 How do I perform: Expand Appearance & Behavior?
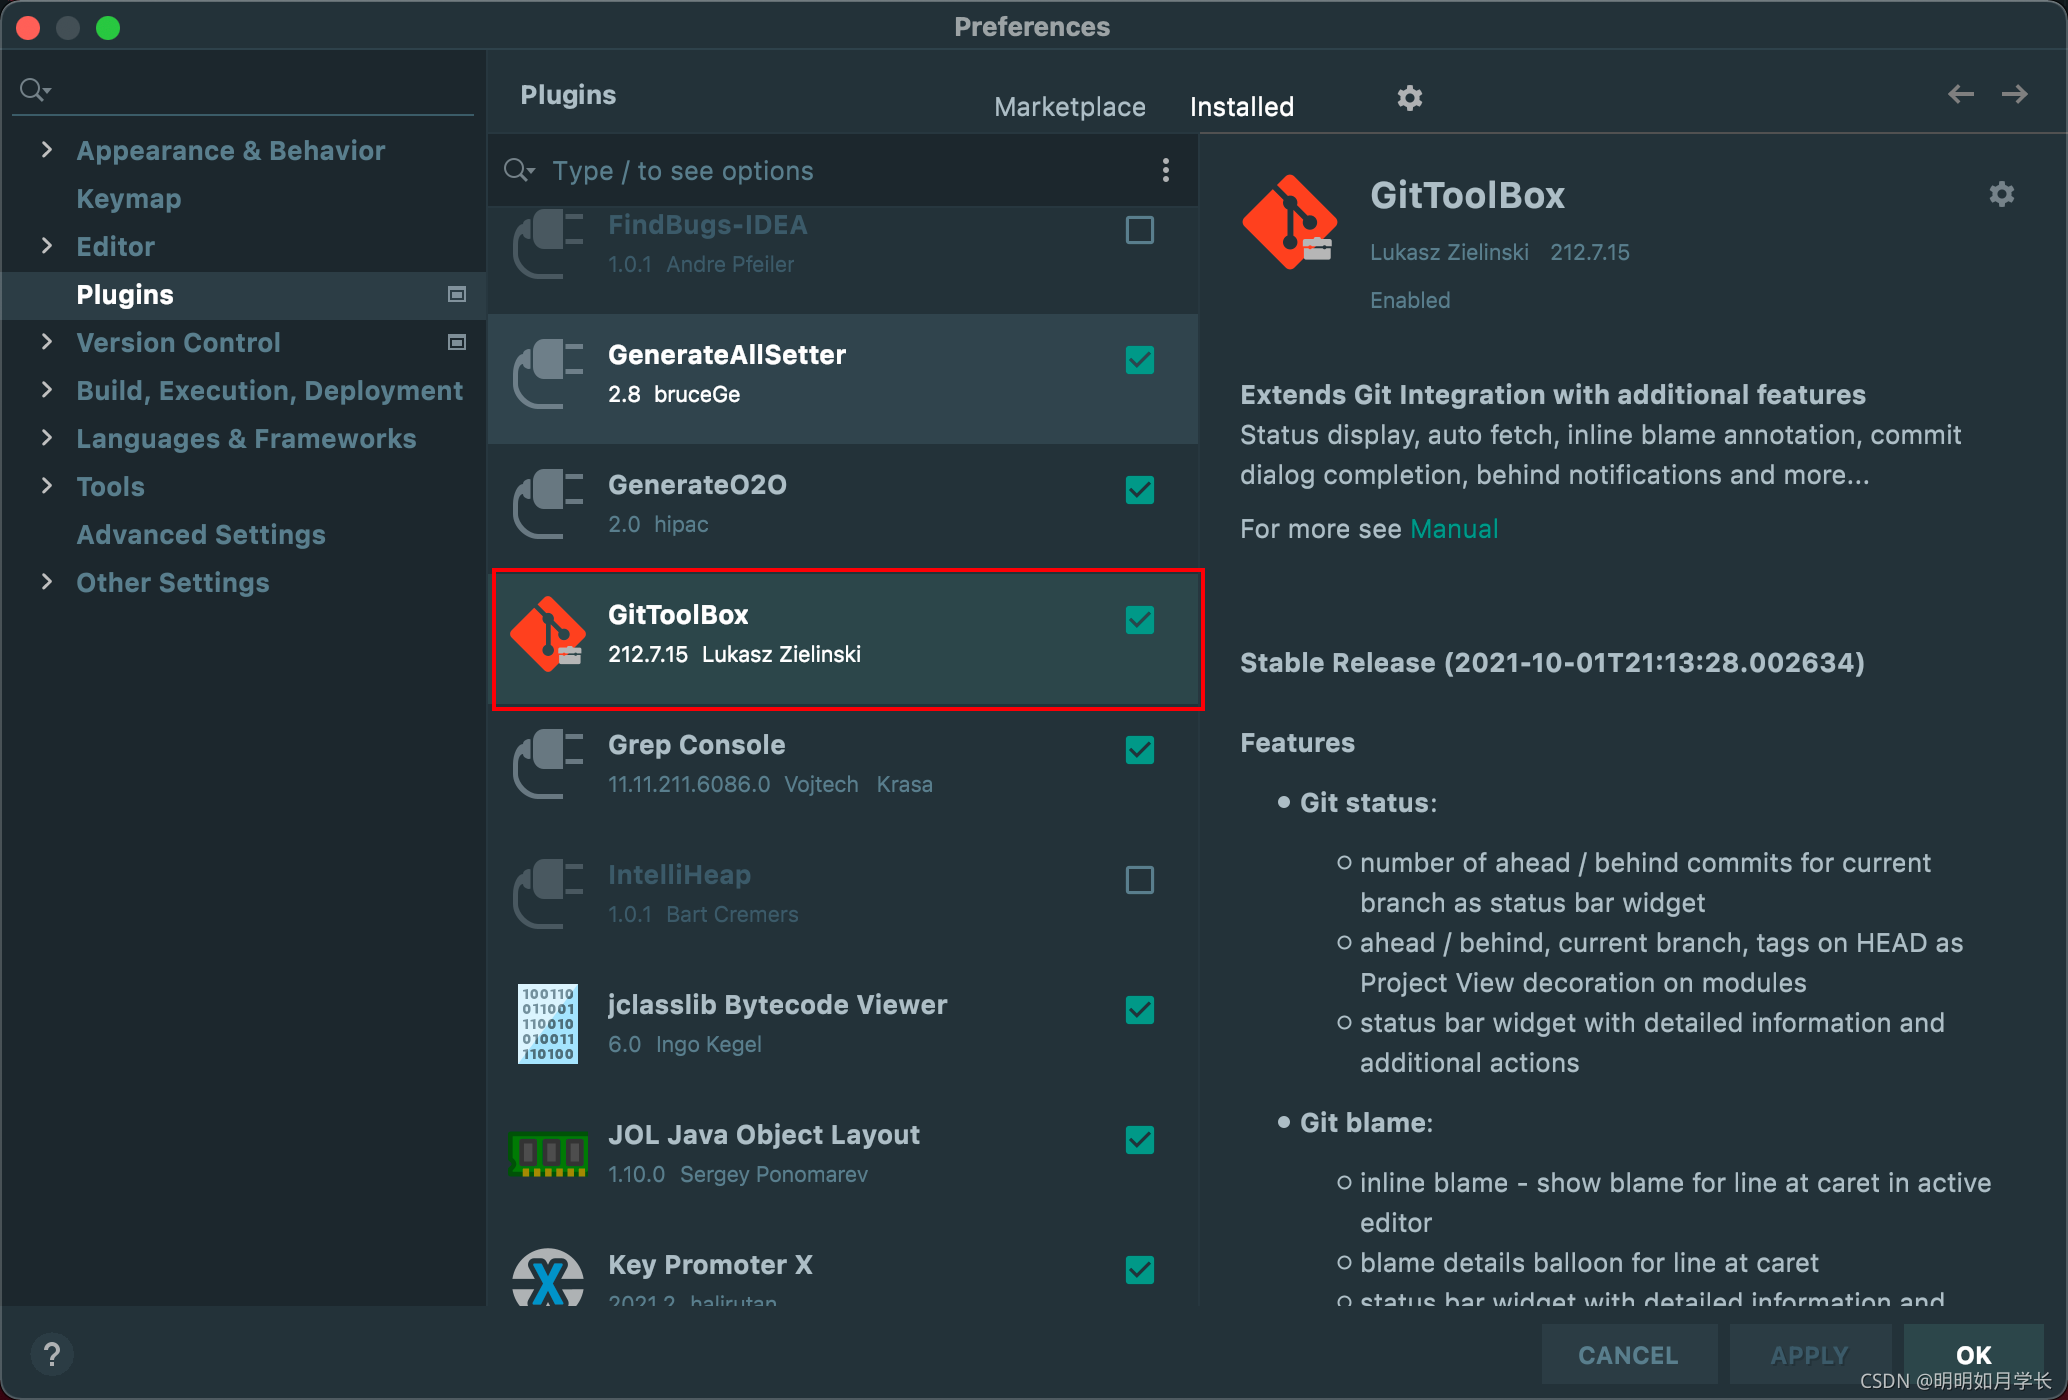pyautogui.click(x=46, y=150)
